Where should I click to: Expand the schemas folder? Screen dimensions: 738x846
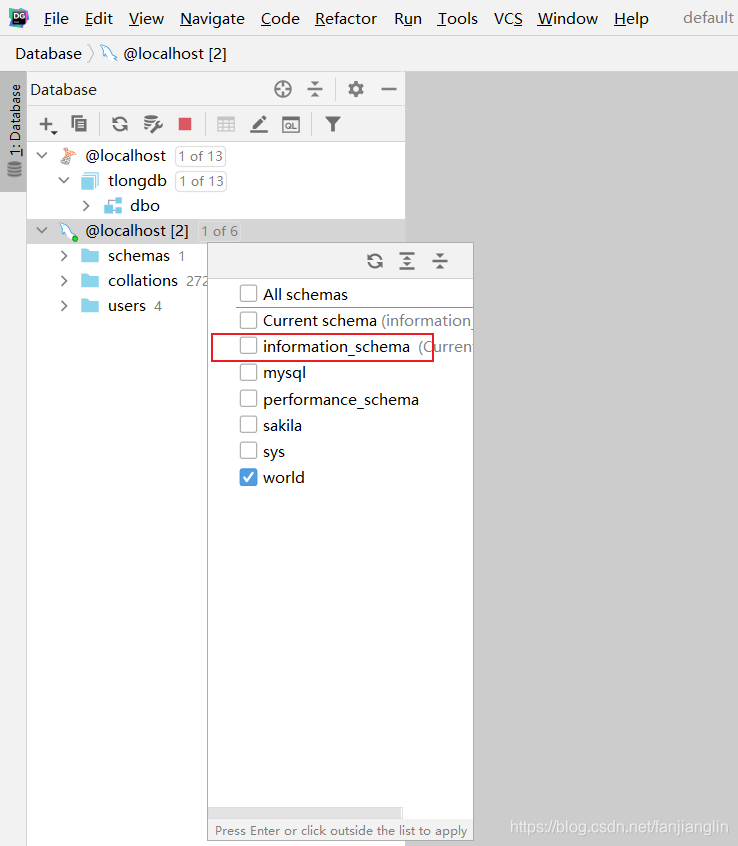pos(64,256)
